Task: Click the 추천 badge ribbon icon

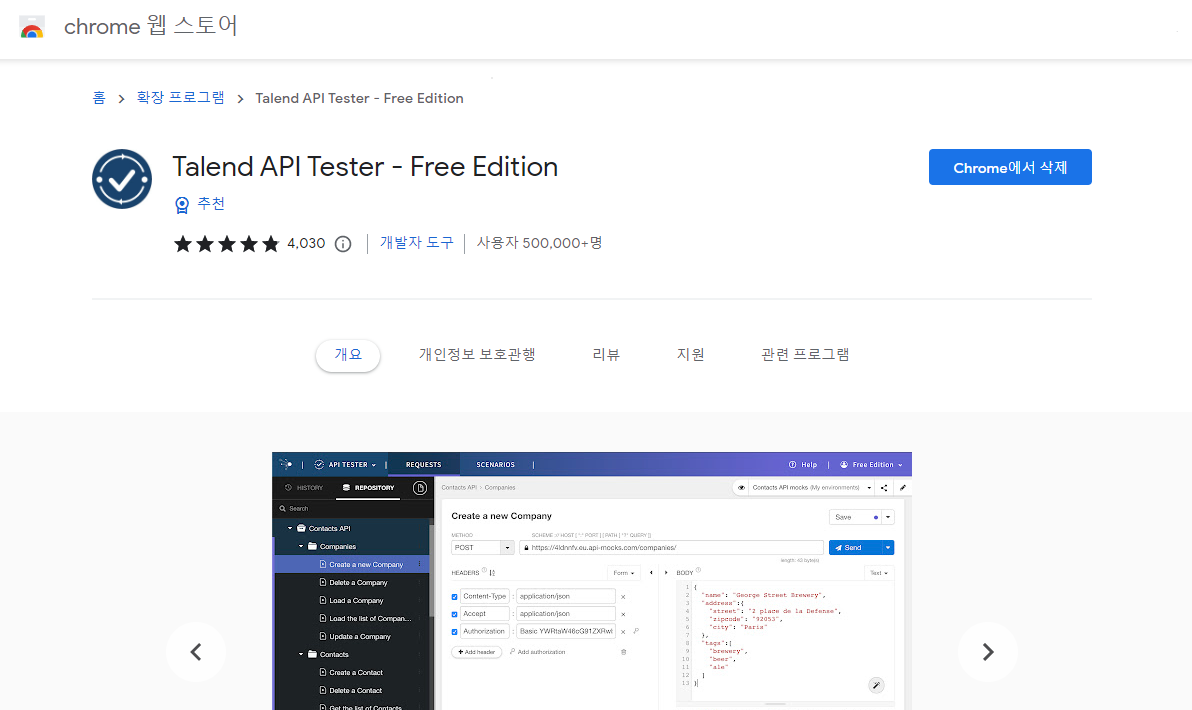Action: (x=182, y=204)
